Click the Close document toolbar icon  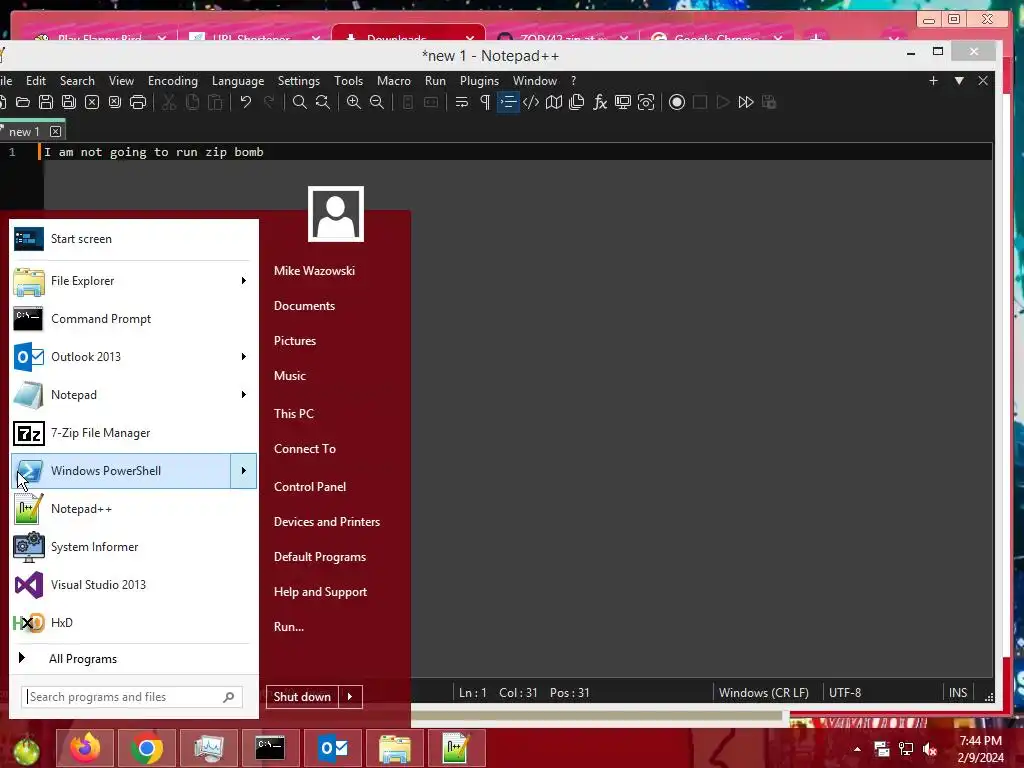point(92,102)
